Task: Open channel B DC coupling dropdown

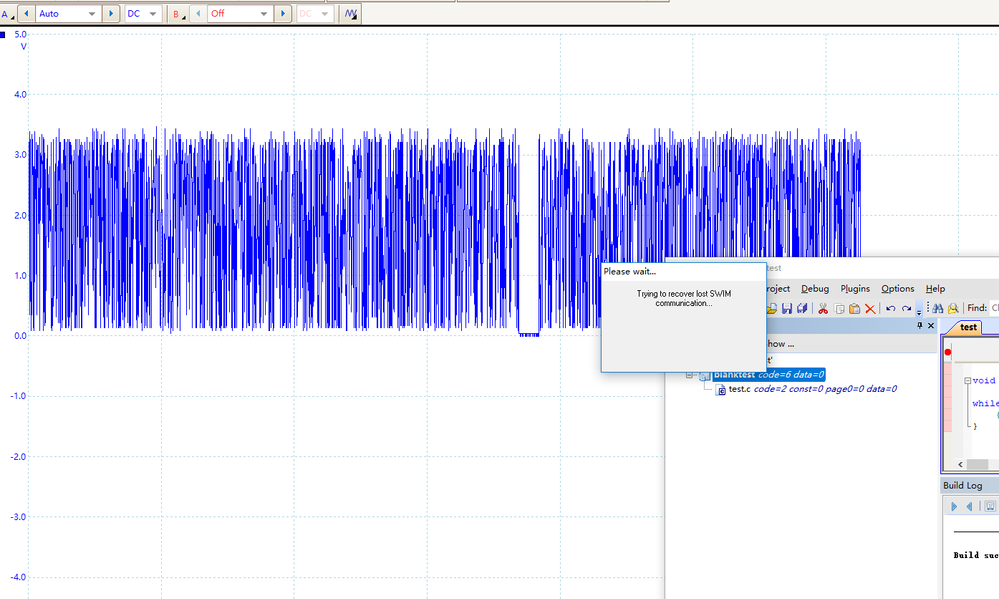Action: point(315,13)
